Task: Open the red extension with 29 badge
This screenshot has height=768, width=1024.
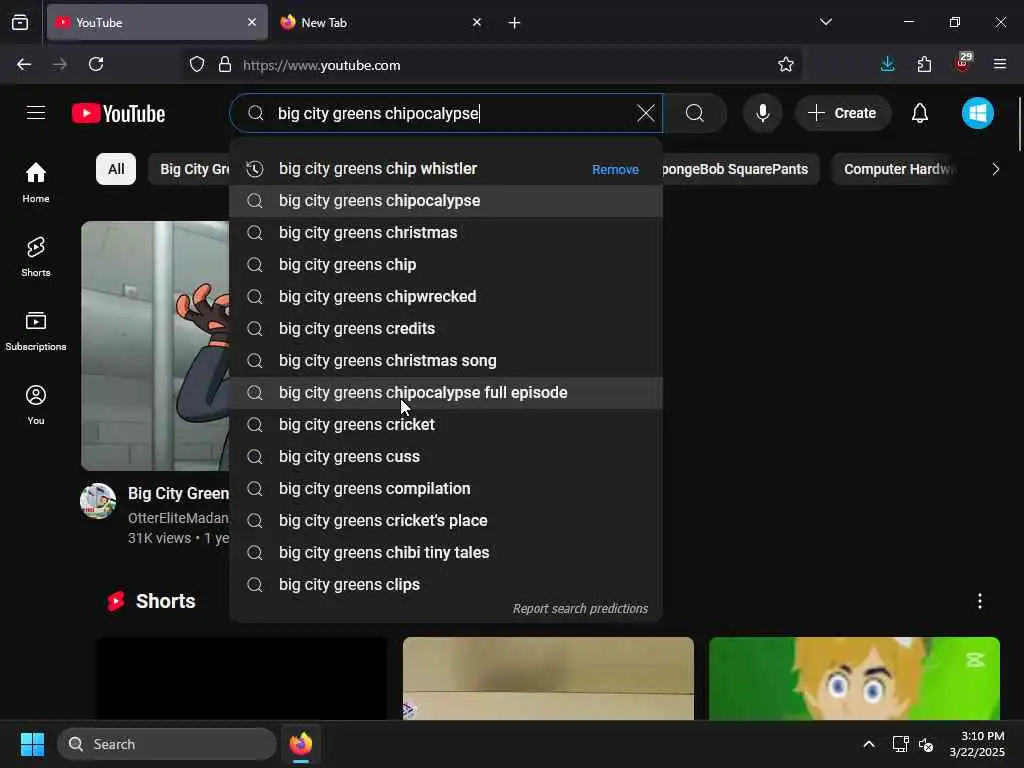Action: [963, 63]
